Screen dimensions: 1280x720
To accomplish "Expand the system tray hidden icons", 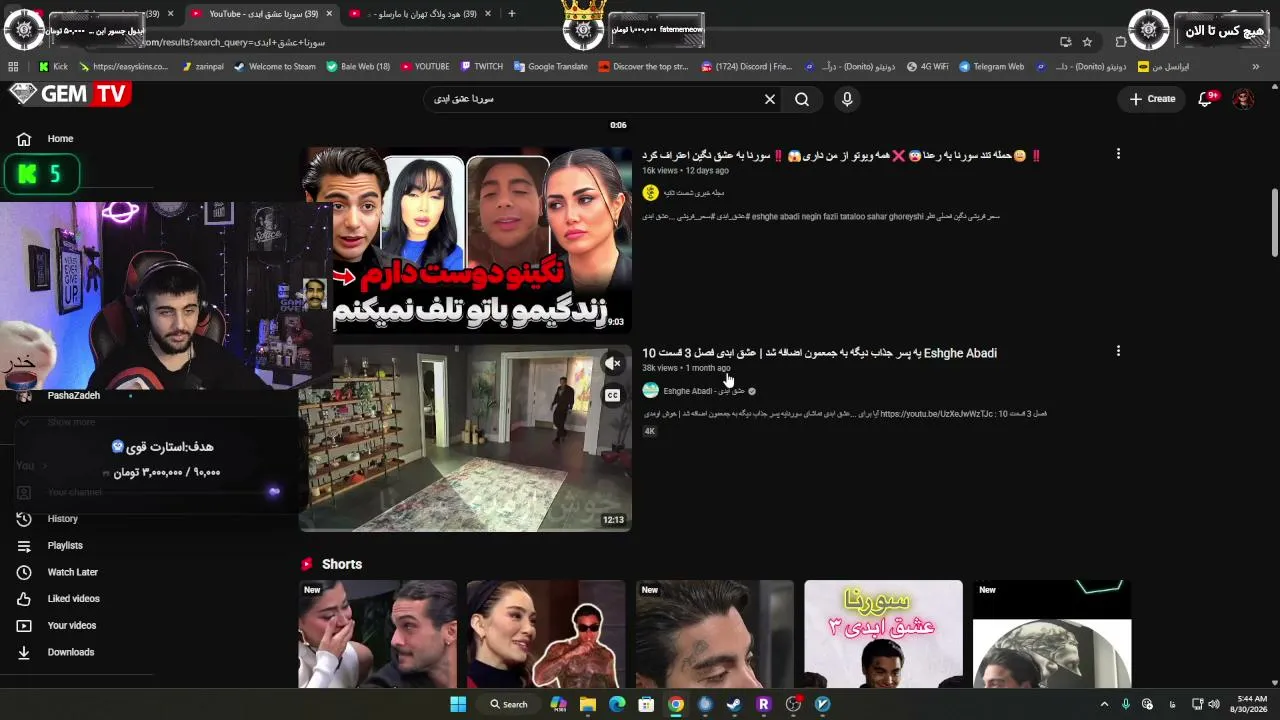I will [1104, 704].
